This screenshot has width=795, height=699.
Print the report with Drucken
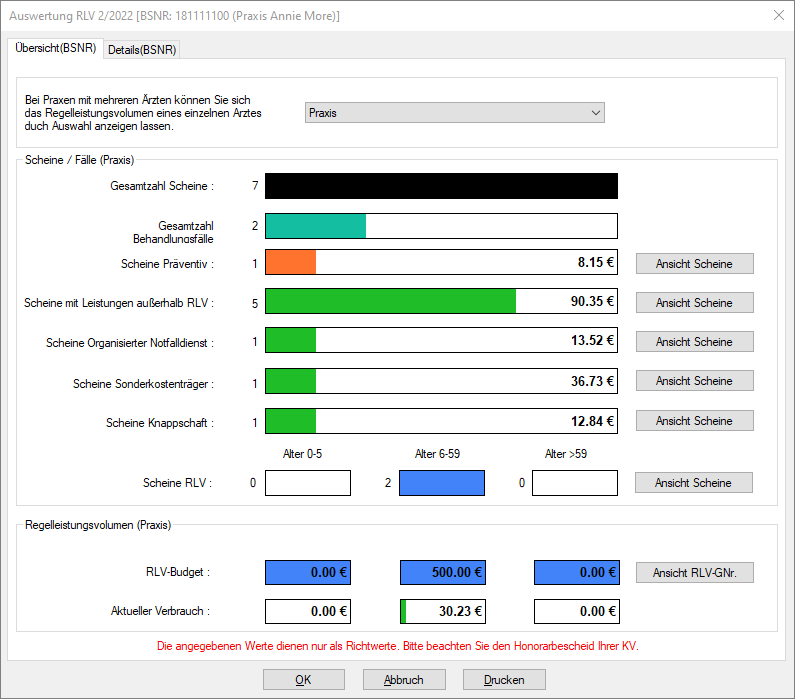[504, 680]
